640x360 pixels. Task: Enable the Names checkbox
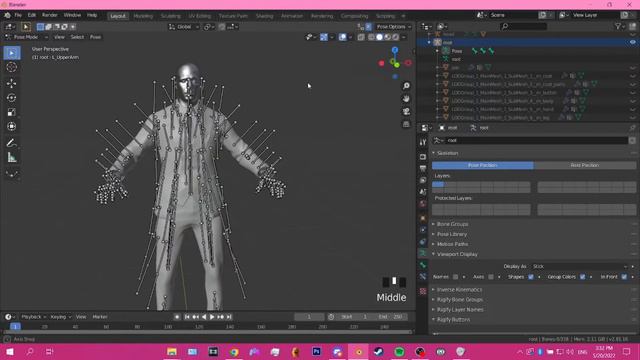pyautogui.click(x=456, y=277)
